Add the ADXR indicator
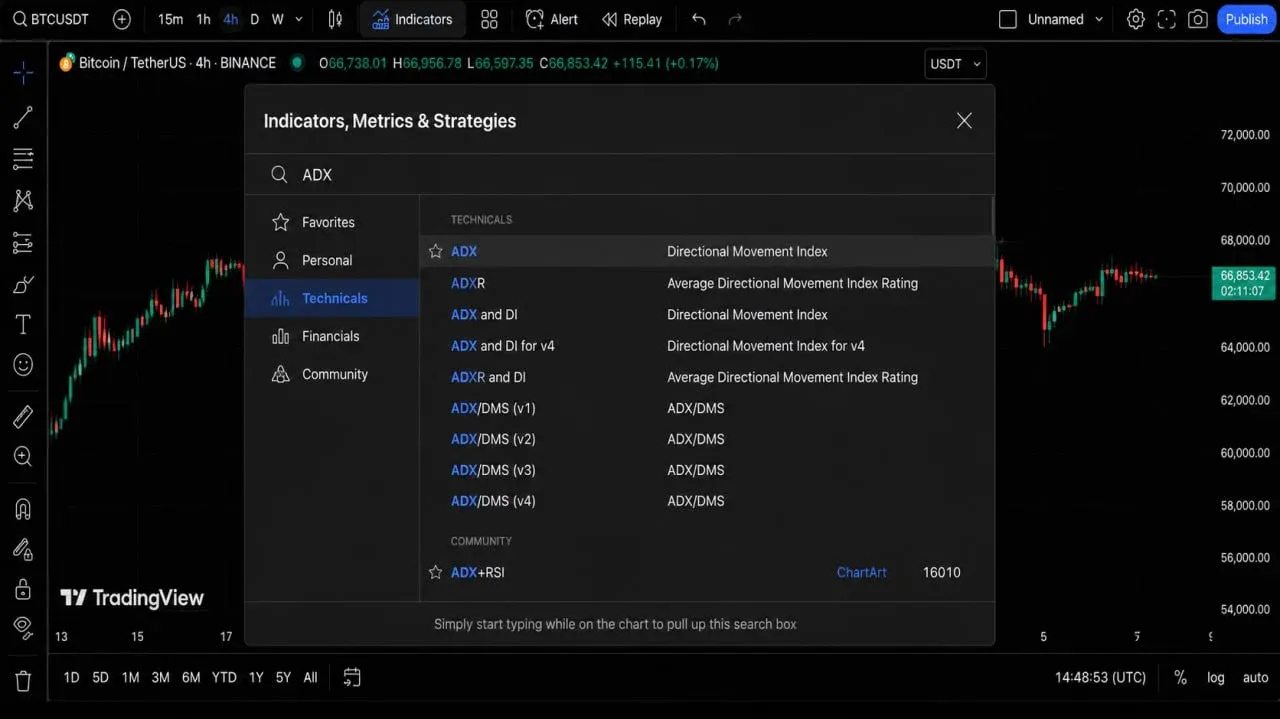1280x719 pixels. click(706, 283)
